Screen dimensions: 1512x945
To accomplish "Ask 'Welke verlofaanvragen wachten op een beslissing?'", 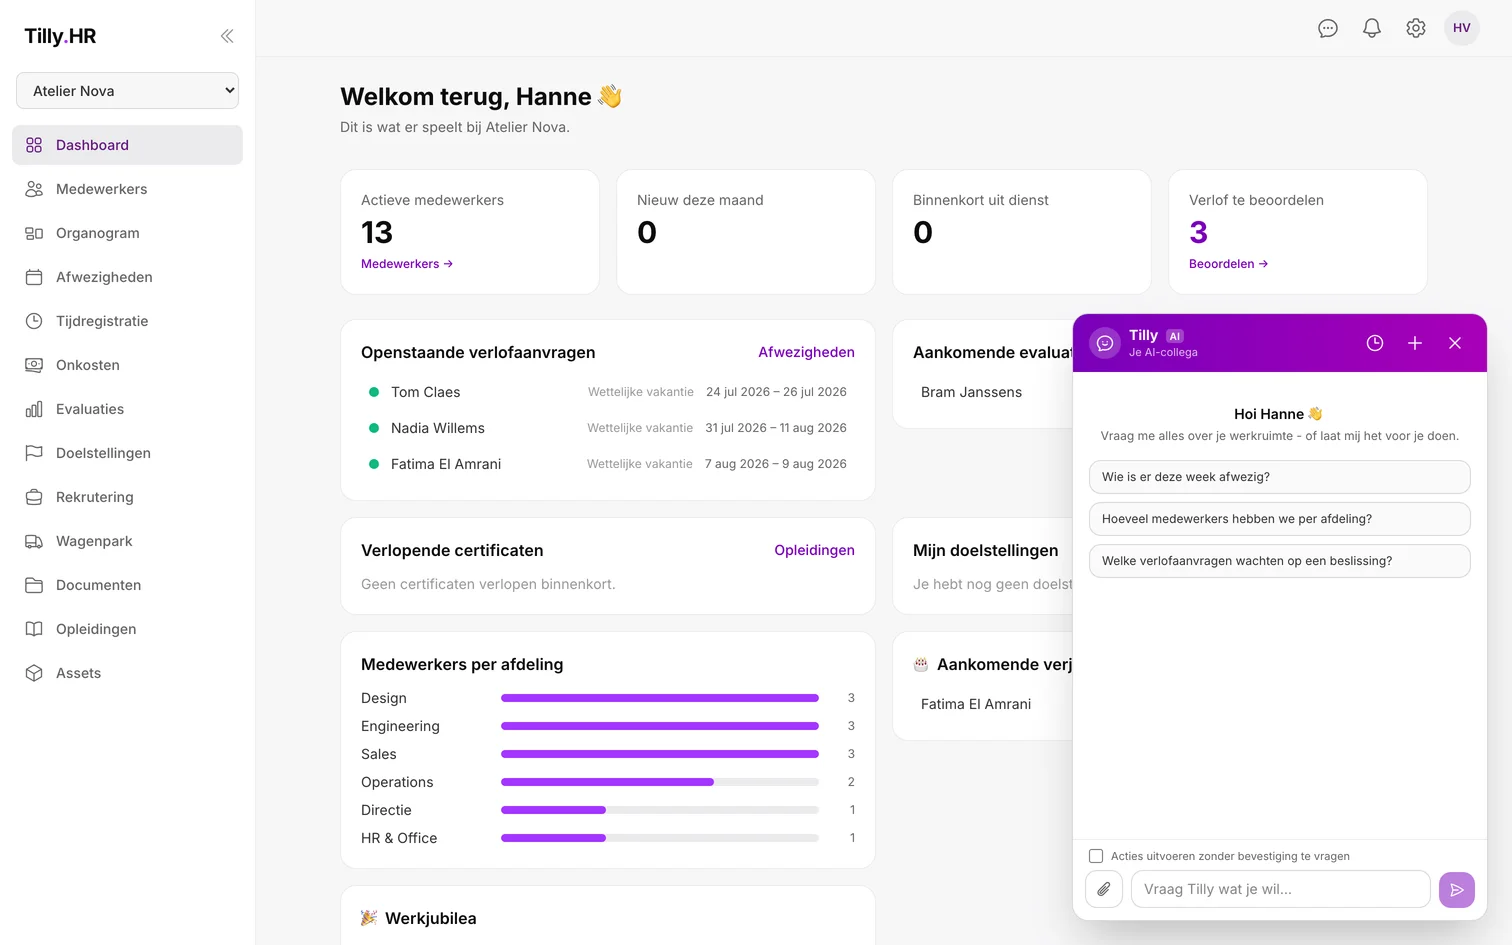I will pos(1279,561).
